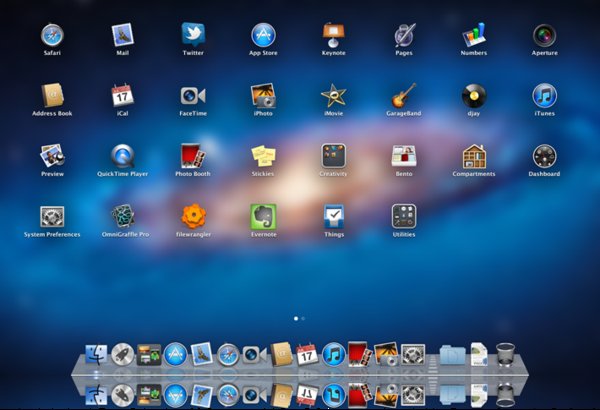The height and width of the screenshot is (410, 600).
Task: Launch Keynote
Action: tap(333, 35)
